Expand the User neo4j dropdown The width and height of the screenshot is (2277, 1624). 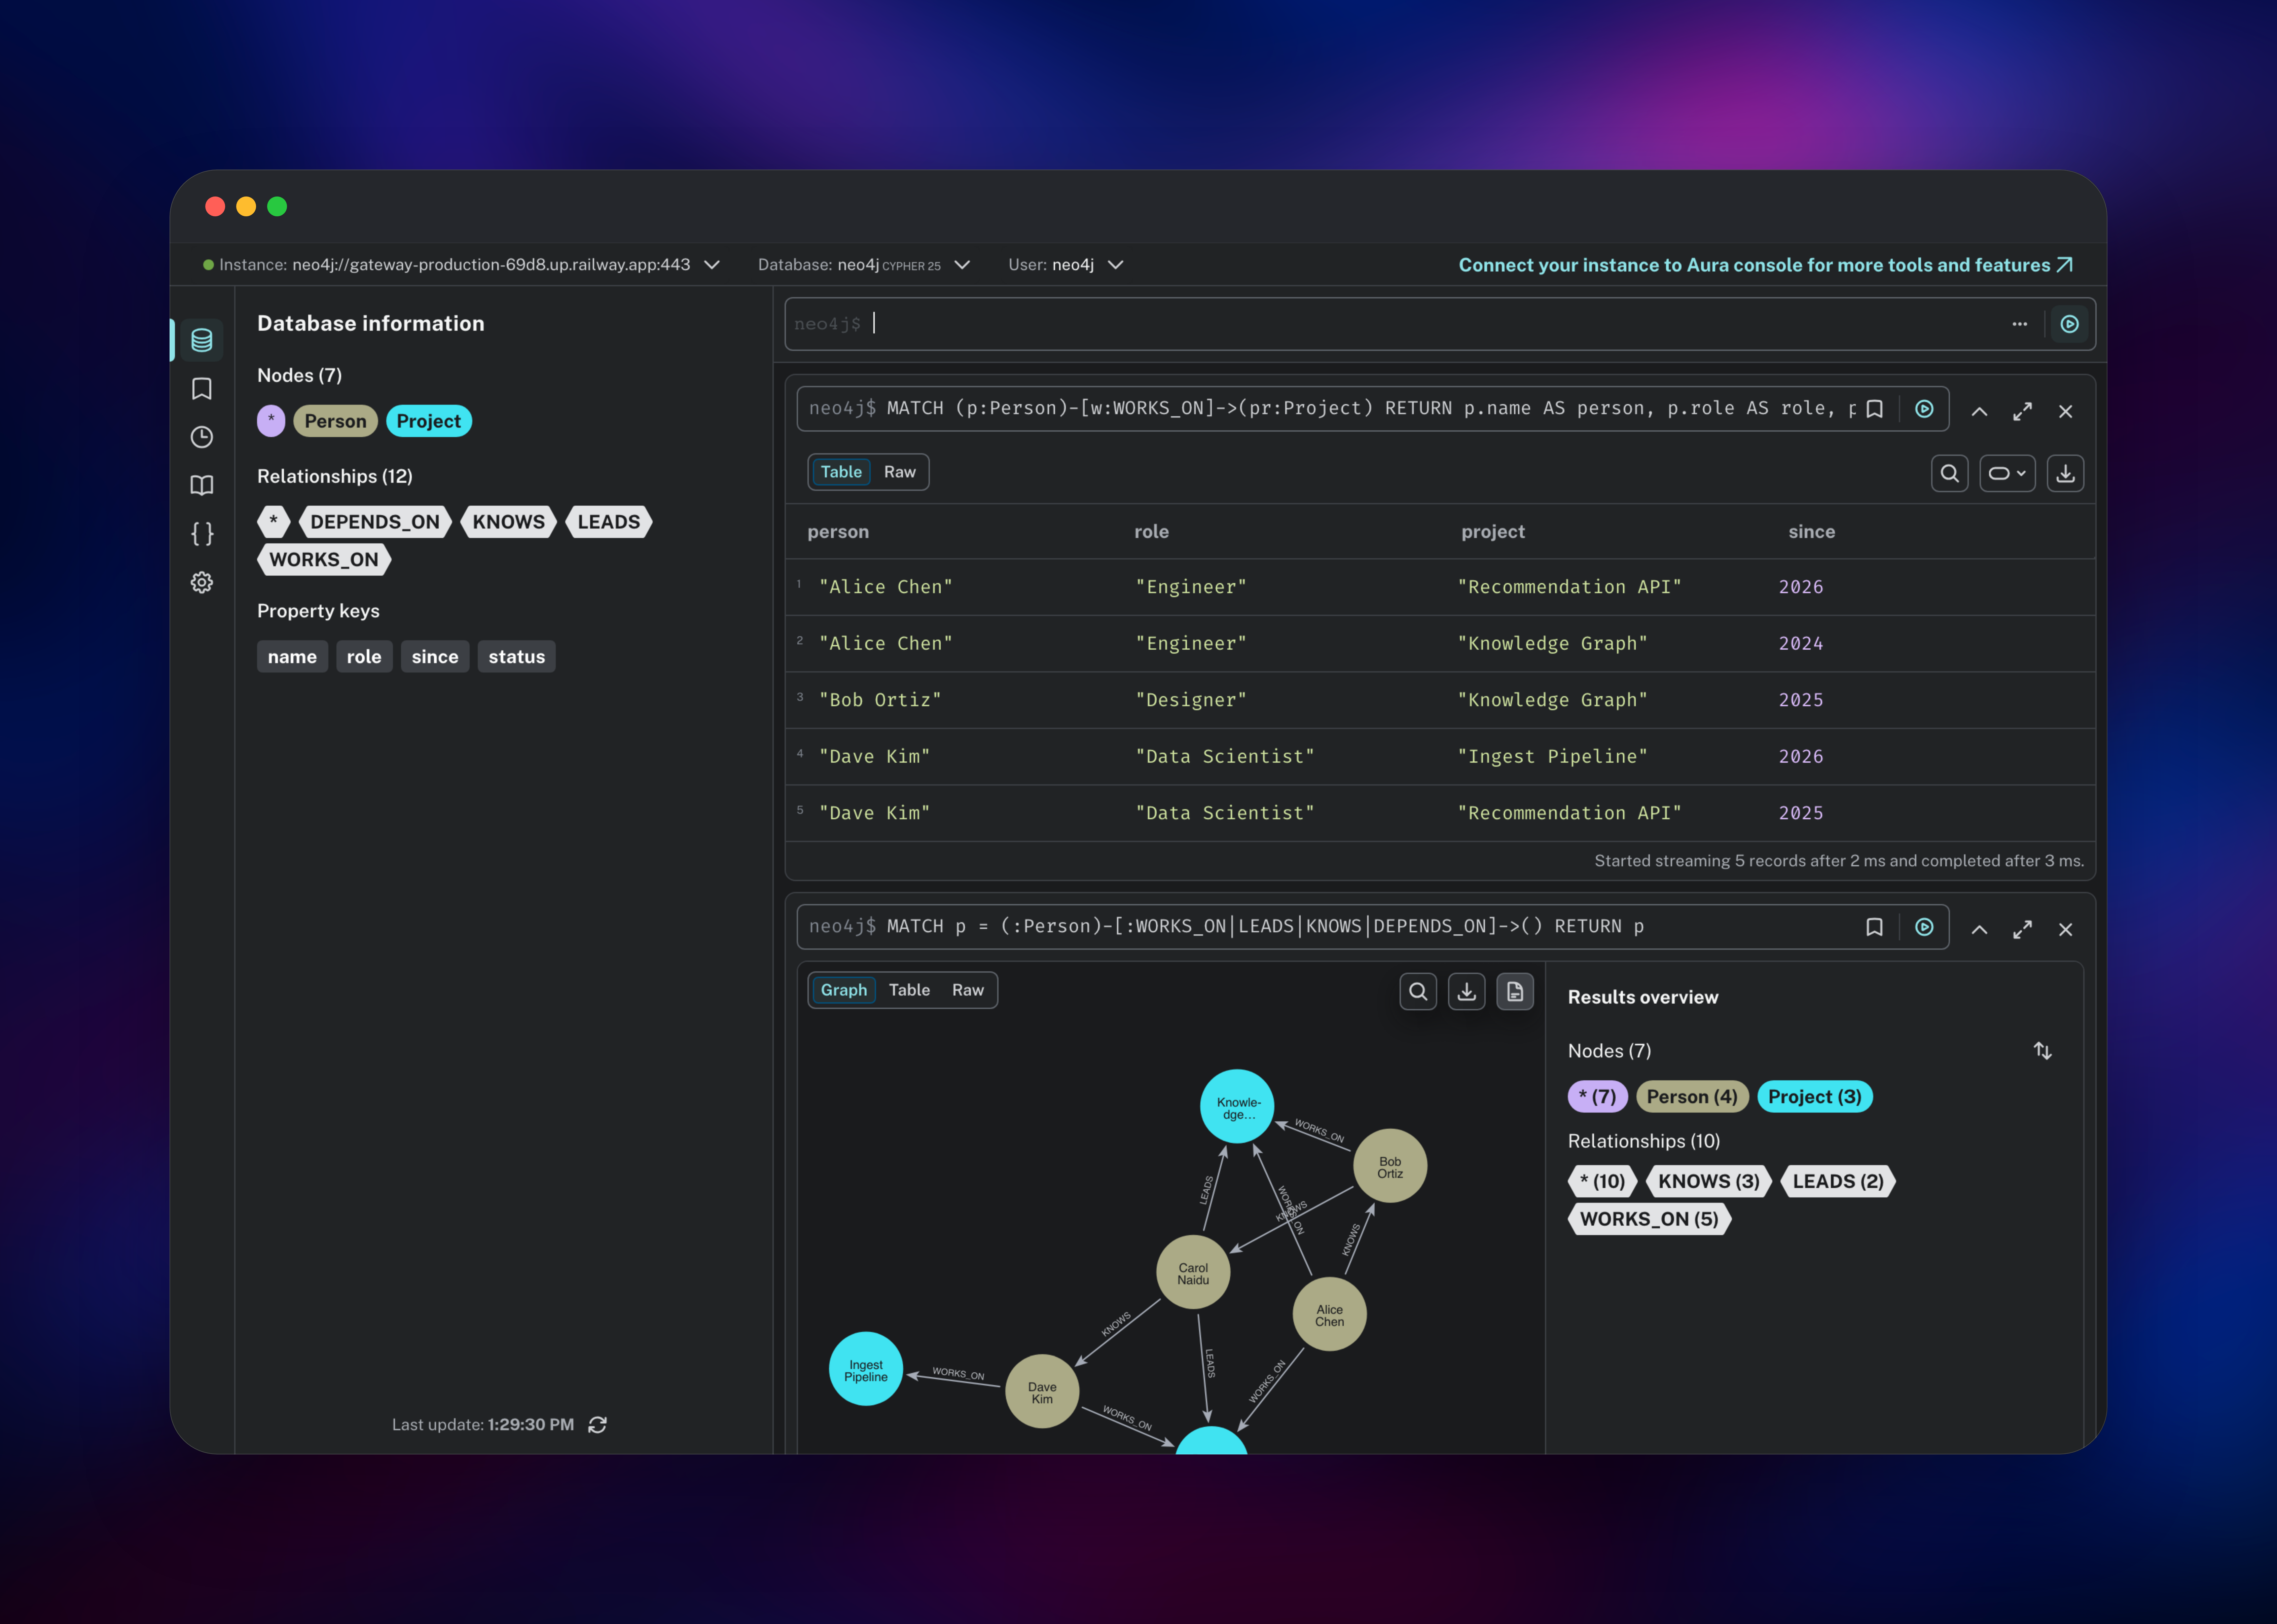pos(1116,265)
